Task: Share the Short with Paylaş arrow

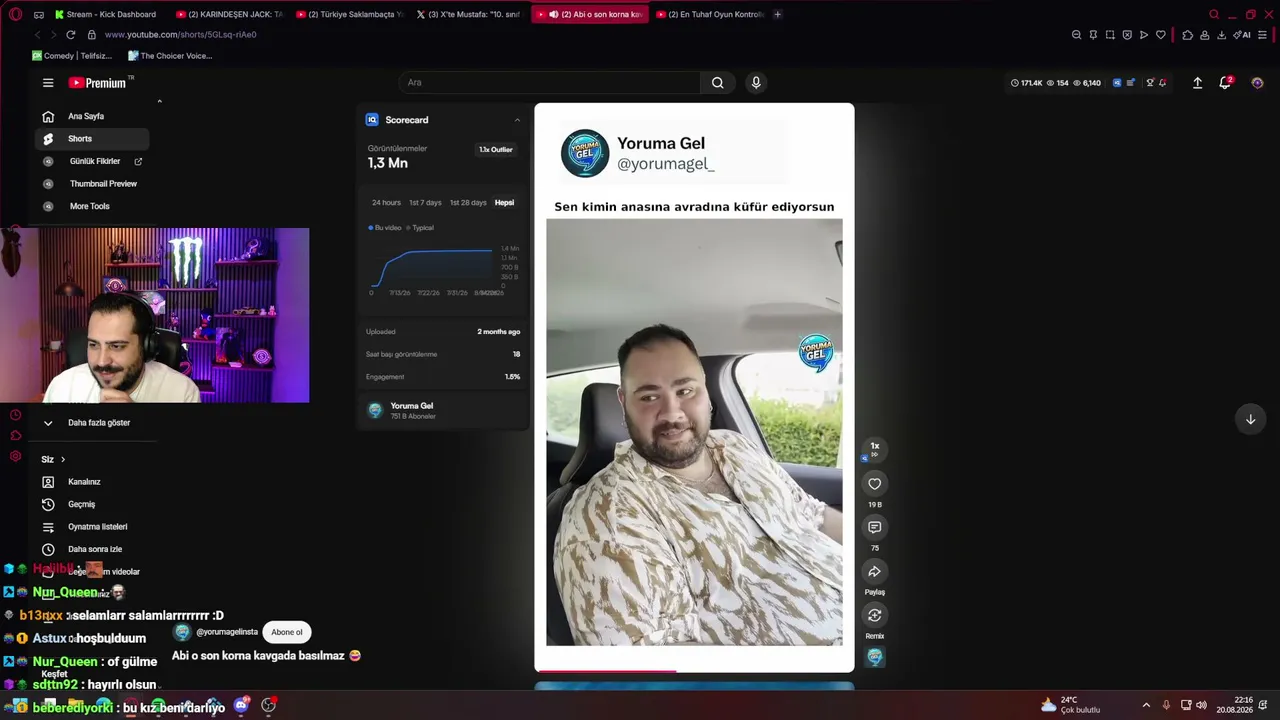Action: (875, 571)
